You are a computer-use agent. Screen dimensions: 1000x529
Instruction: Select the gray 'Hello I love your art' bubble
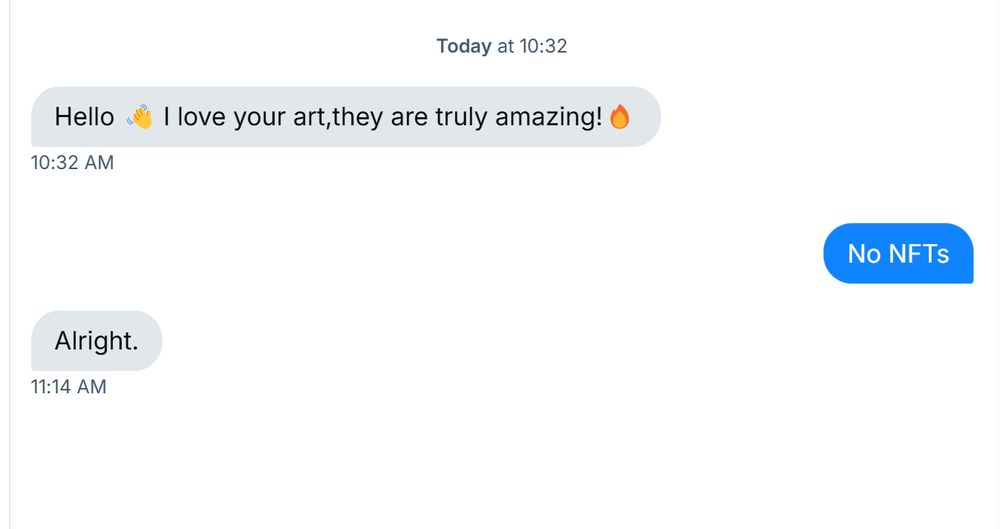[346, 117]
